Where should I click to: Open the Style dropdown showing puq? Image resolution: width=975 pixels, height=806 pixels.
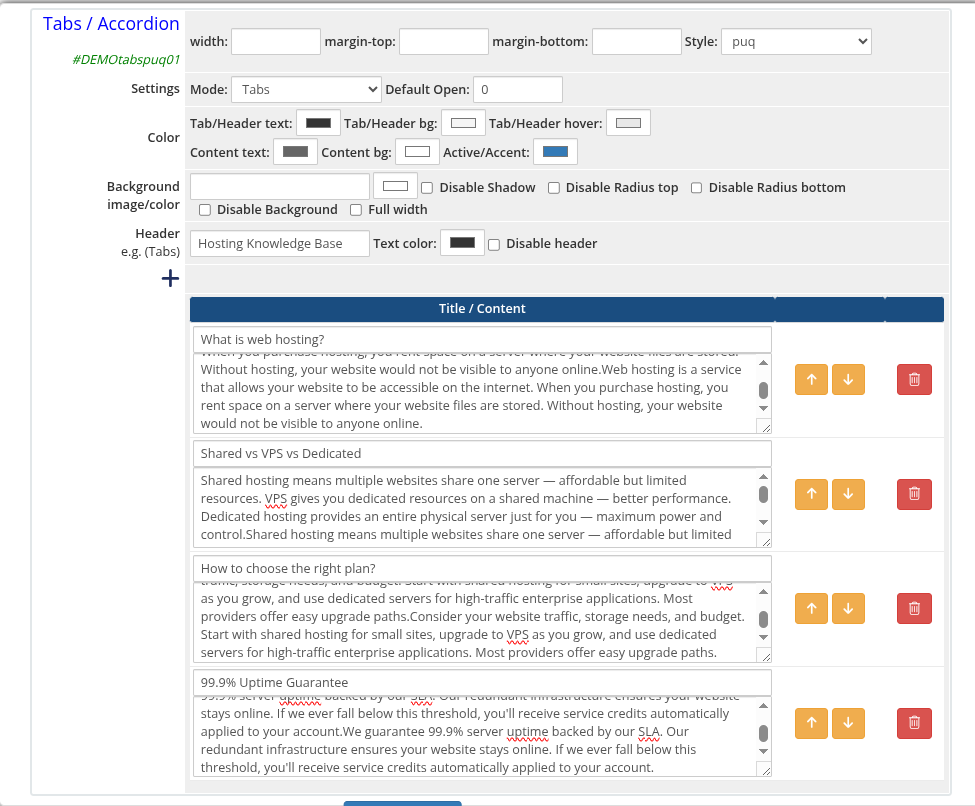coord(796,41)
